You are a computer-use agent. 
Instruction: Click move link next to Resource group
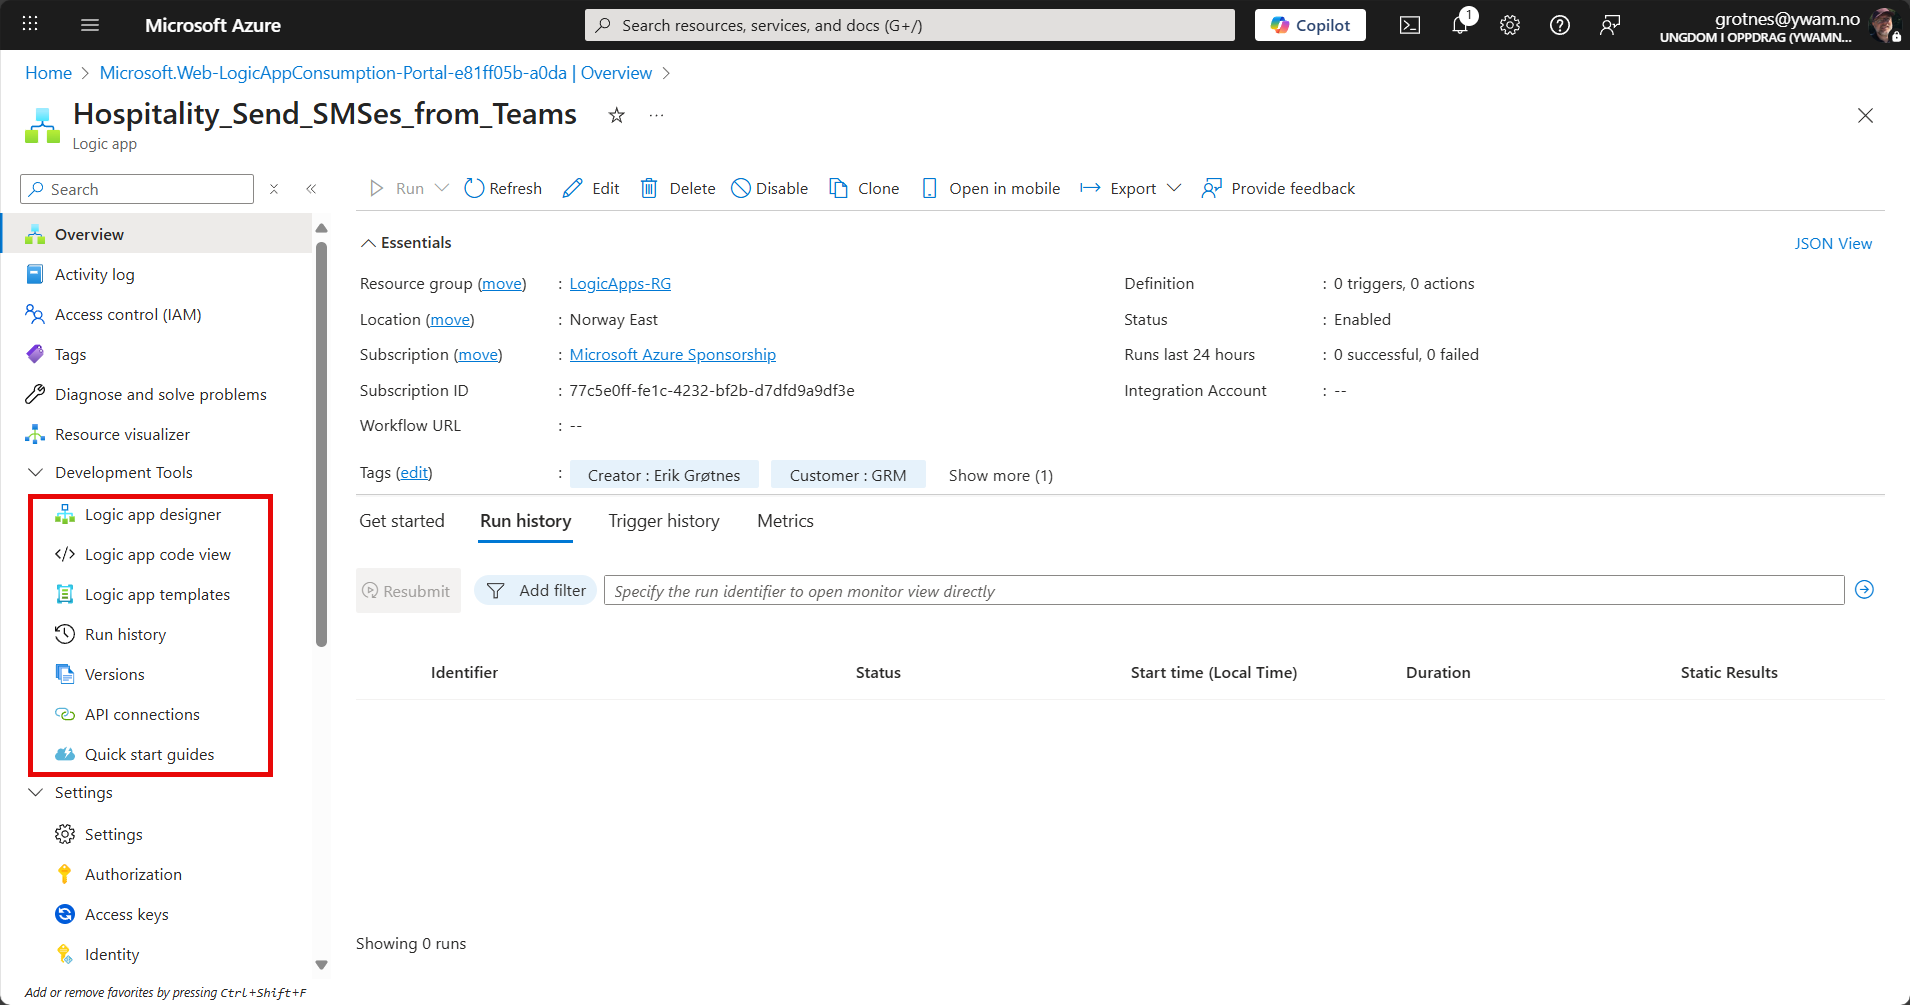pos(502,284)
